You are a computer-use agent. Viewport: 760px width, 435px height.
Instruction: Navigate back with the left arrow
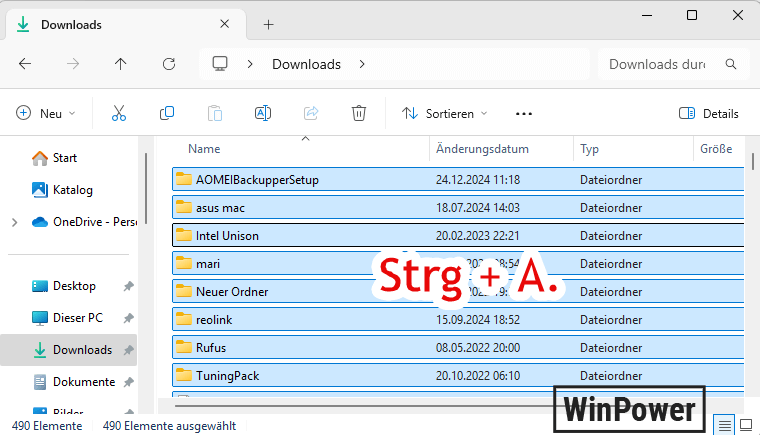[x=25, y=64]
